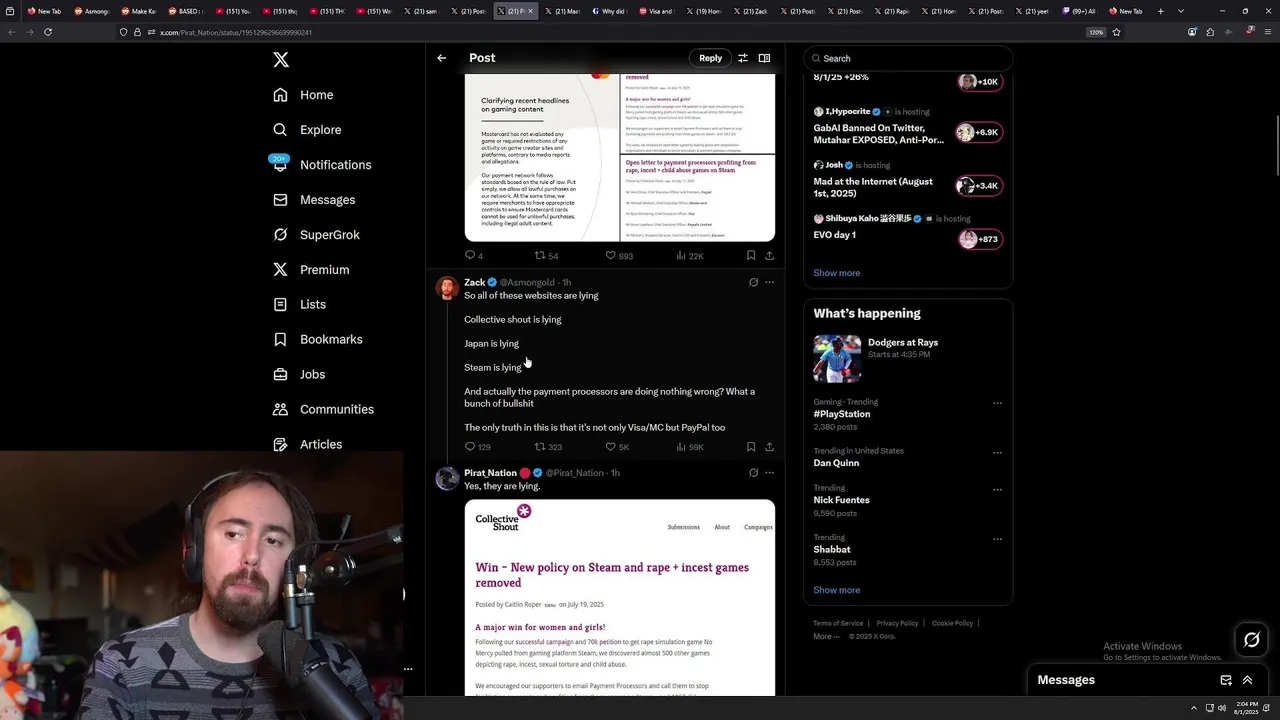This screenshot has width=1280, height=720.
Task: Click the Reply button in Post header
Action: pyautogui.click(x=710, y=58)
